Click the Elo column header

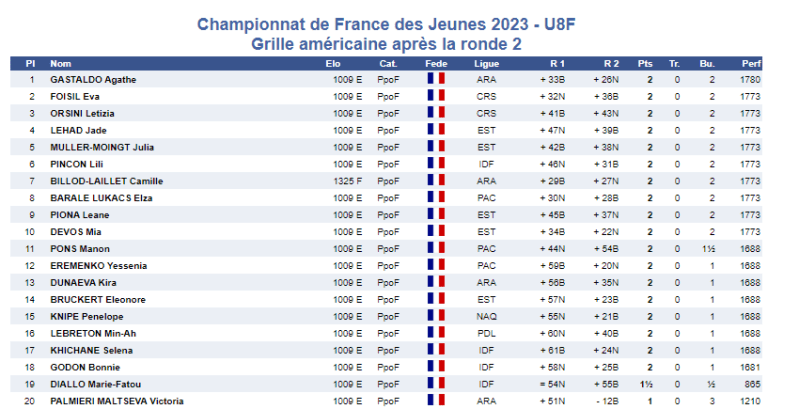[333, 63]
